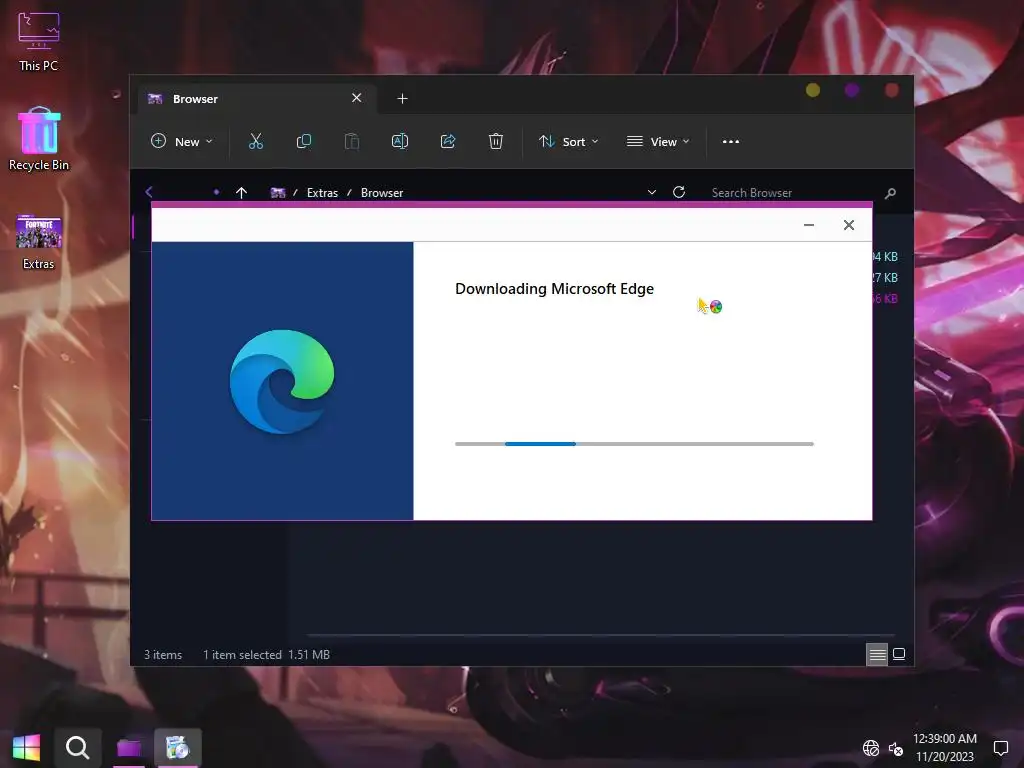Click the network globe tray icon

871,748
